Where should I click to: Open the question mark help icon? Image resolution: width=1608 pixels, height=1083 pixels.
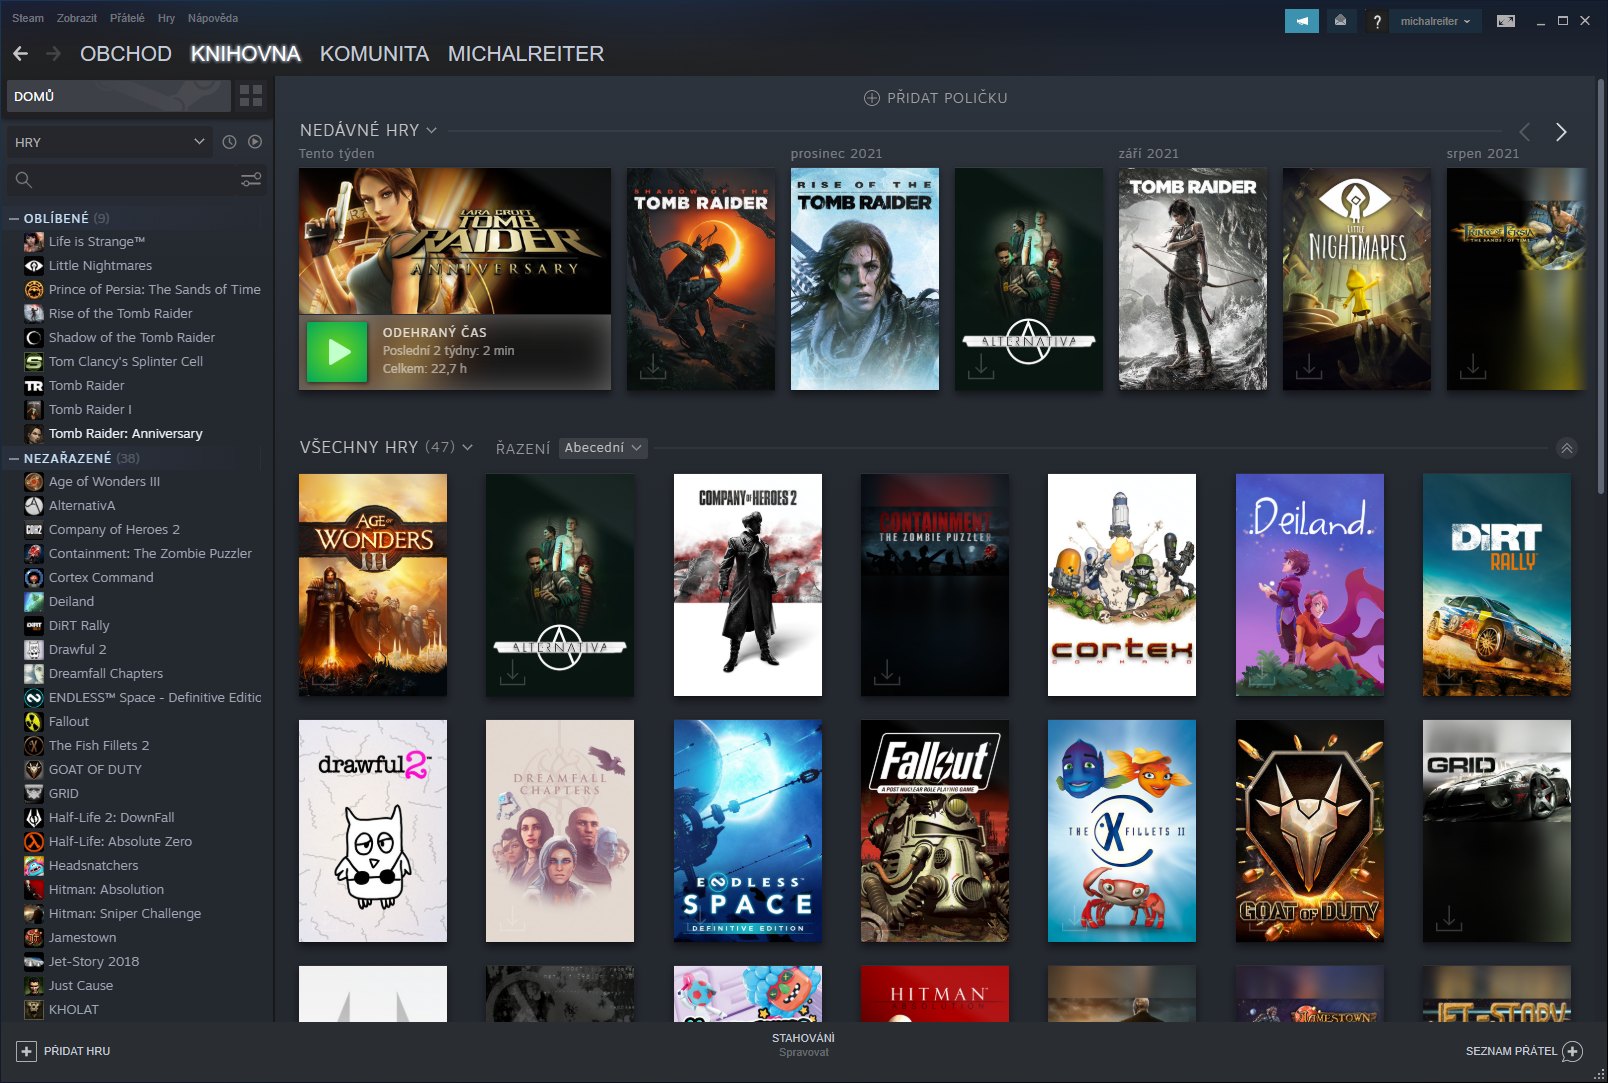tap(1377, 21)
